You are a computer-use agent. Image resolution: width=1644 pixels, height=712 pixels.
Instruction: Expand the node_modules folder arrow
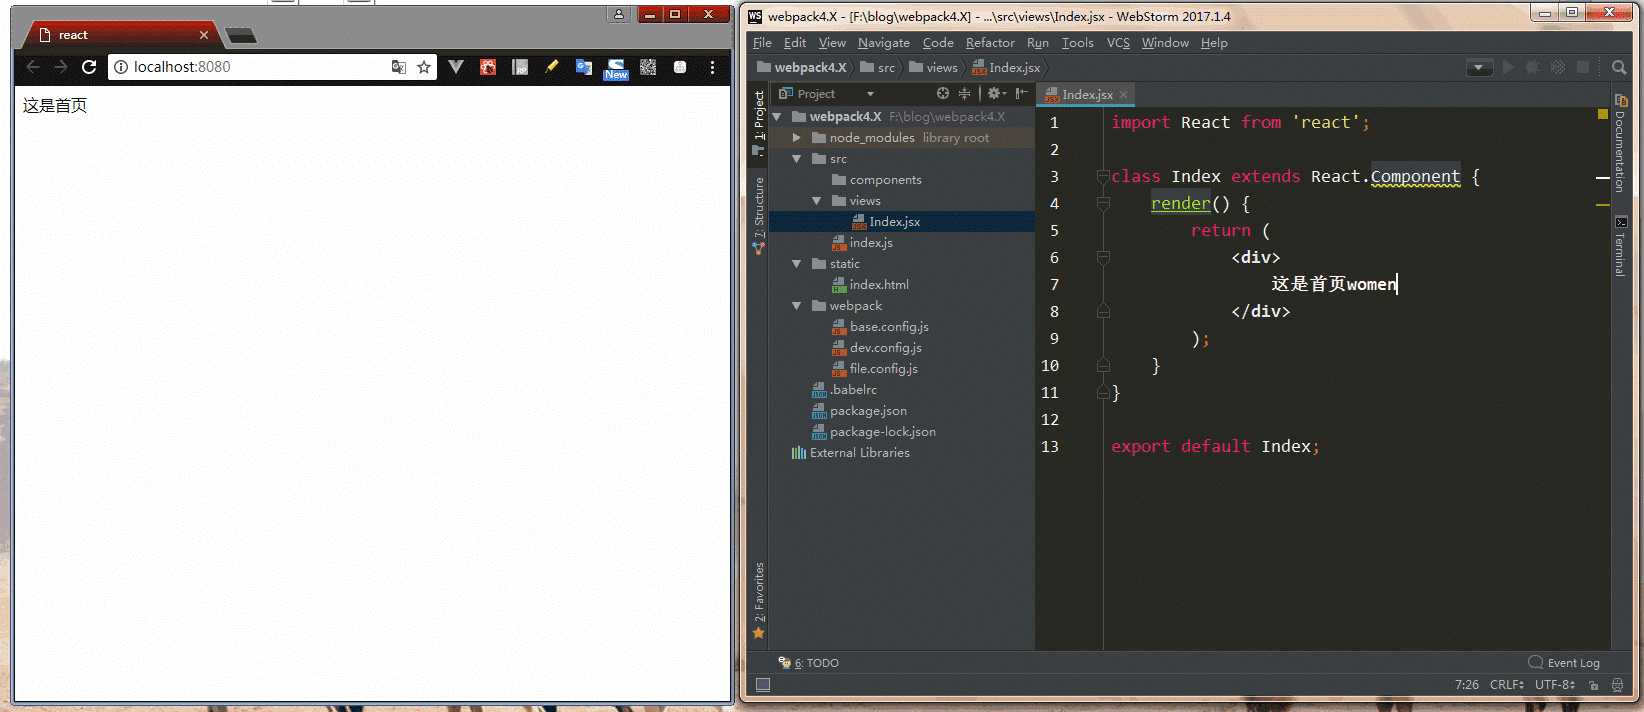pyautogui.click(x=797, y=138)
